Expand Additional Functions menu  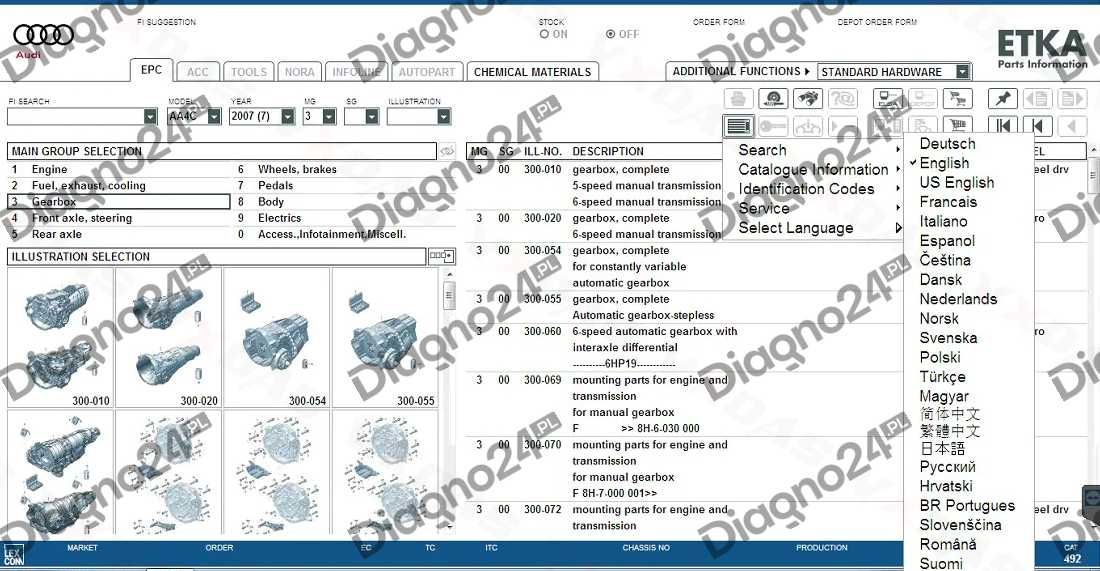tap(741, 72)
